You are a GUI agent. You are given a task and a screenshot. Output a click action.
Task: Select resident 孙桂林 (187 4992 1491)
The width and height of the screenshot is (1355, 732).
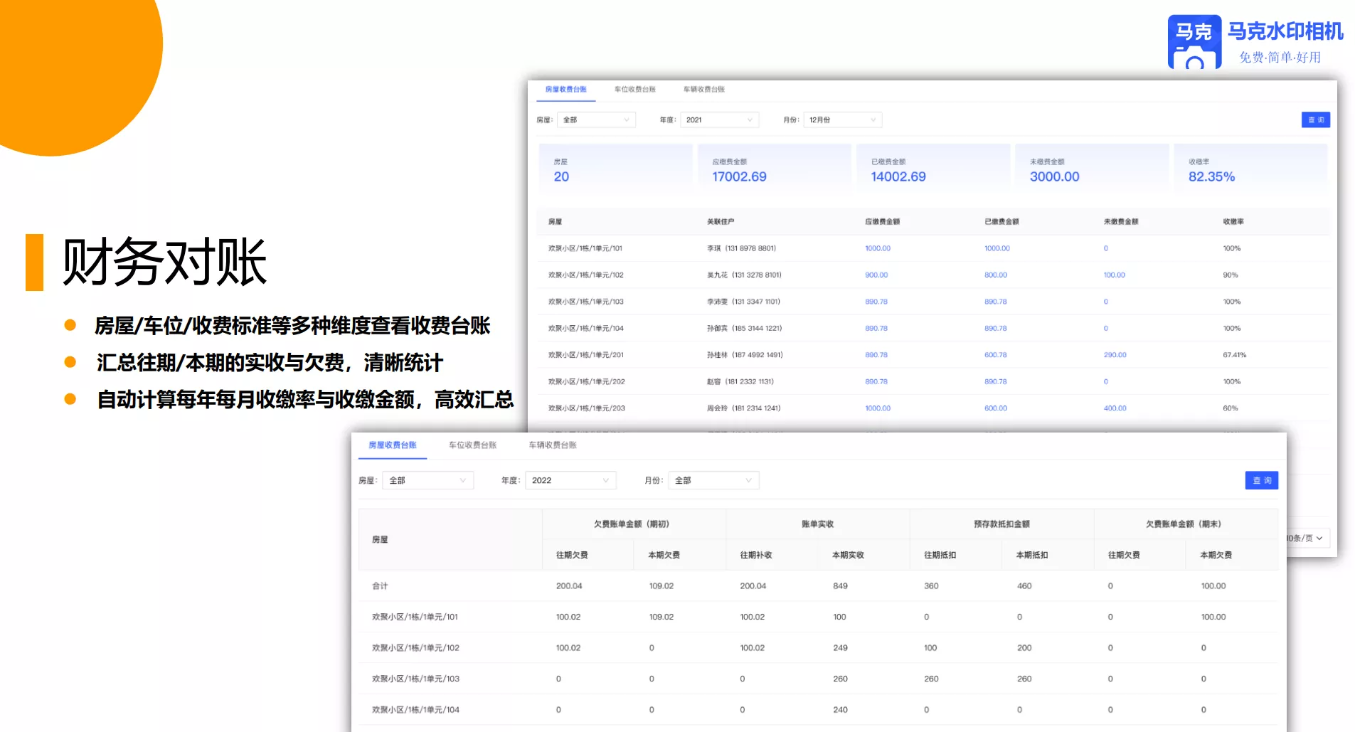(x=744, y=355)
